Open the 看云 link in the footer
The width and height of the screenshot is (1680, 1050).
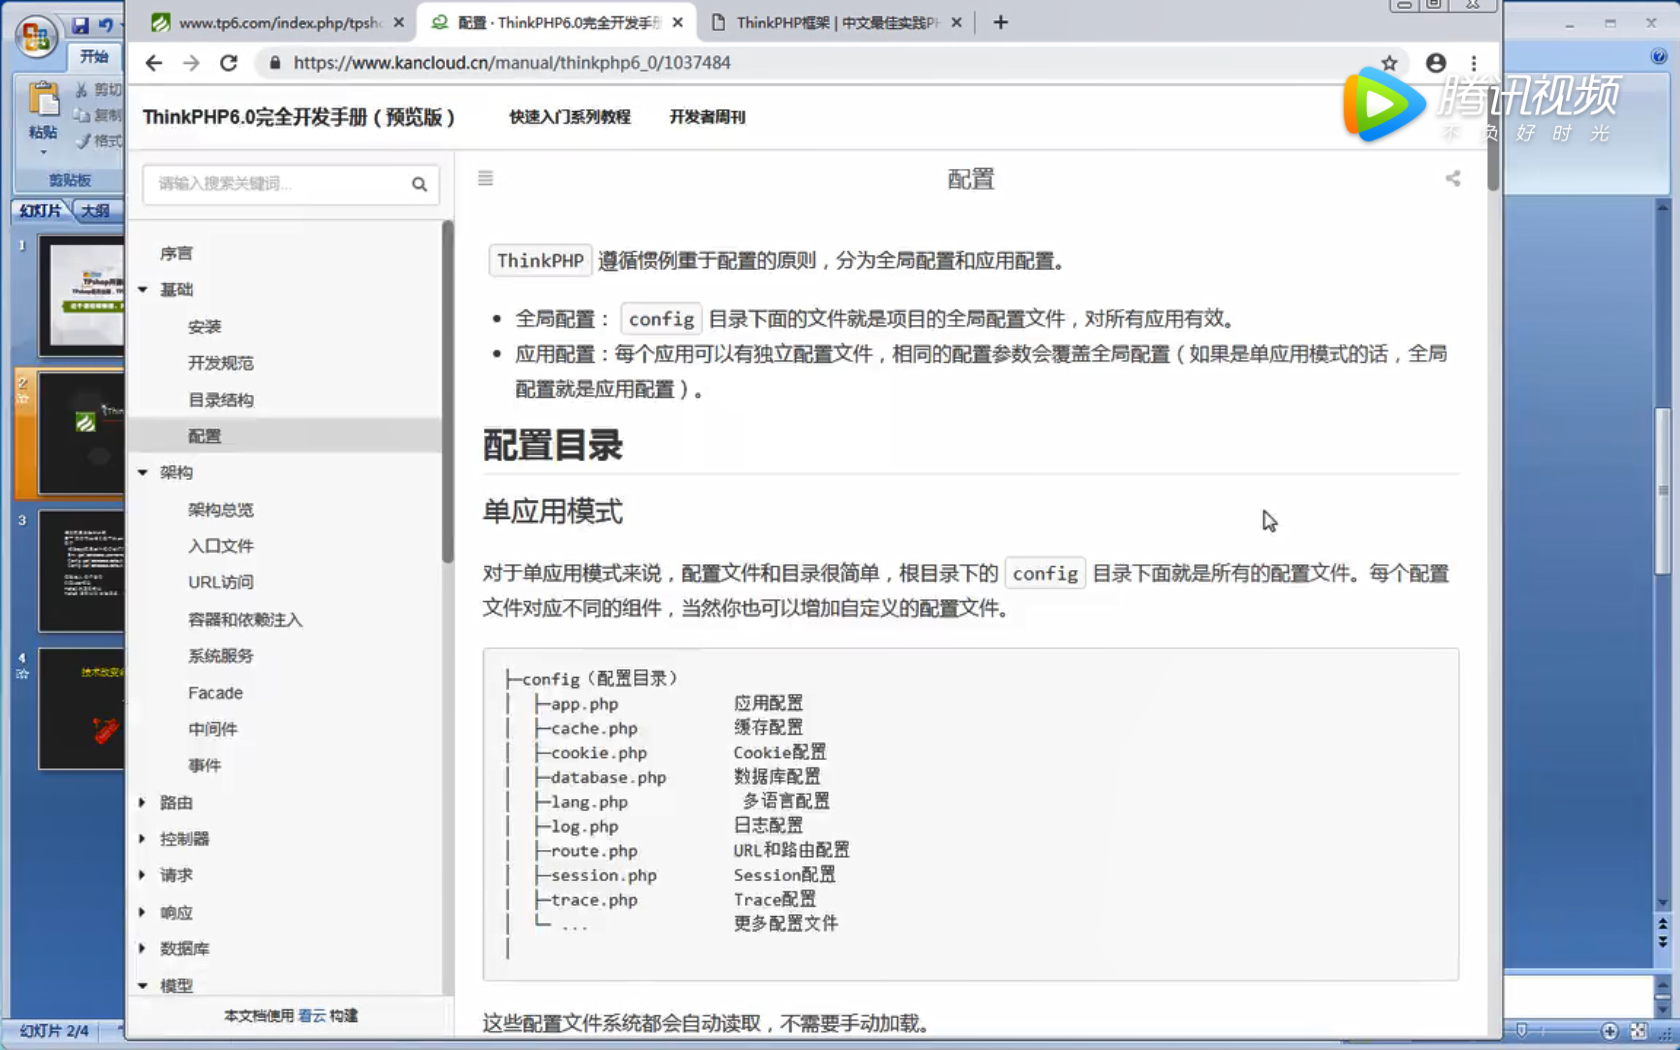(x=312, y=1016)
